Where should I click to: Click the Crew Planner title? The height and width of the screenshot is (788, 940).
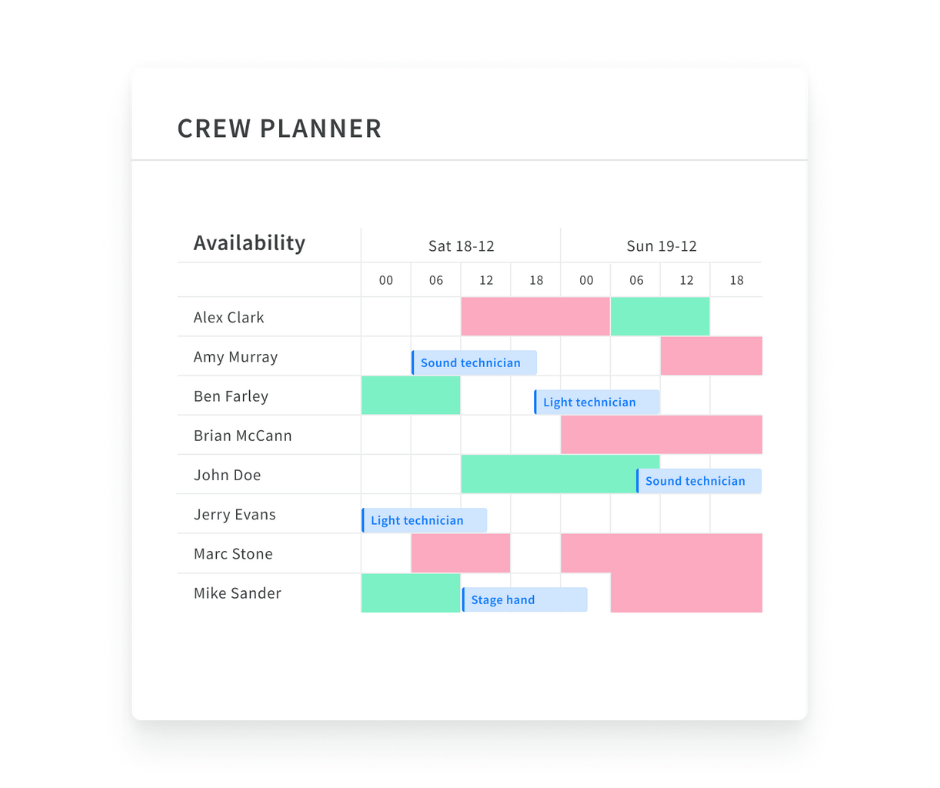click(279, 129)
